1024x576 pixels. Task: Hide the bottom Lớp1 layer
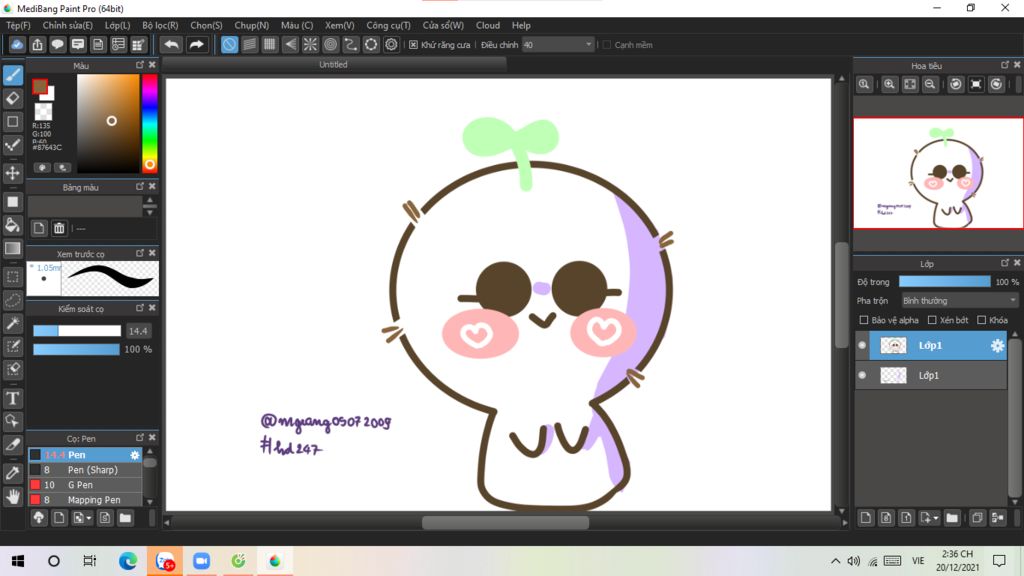point(862,376)
